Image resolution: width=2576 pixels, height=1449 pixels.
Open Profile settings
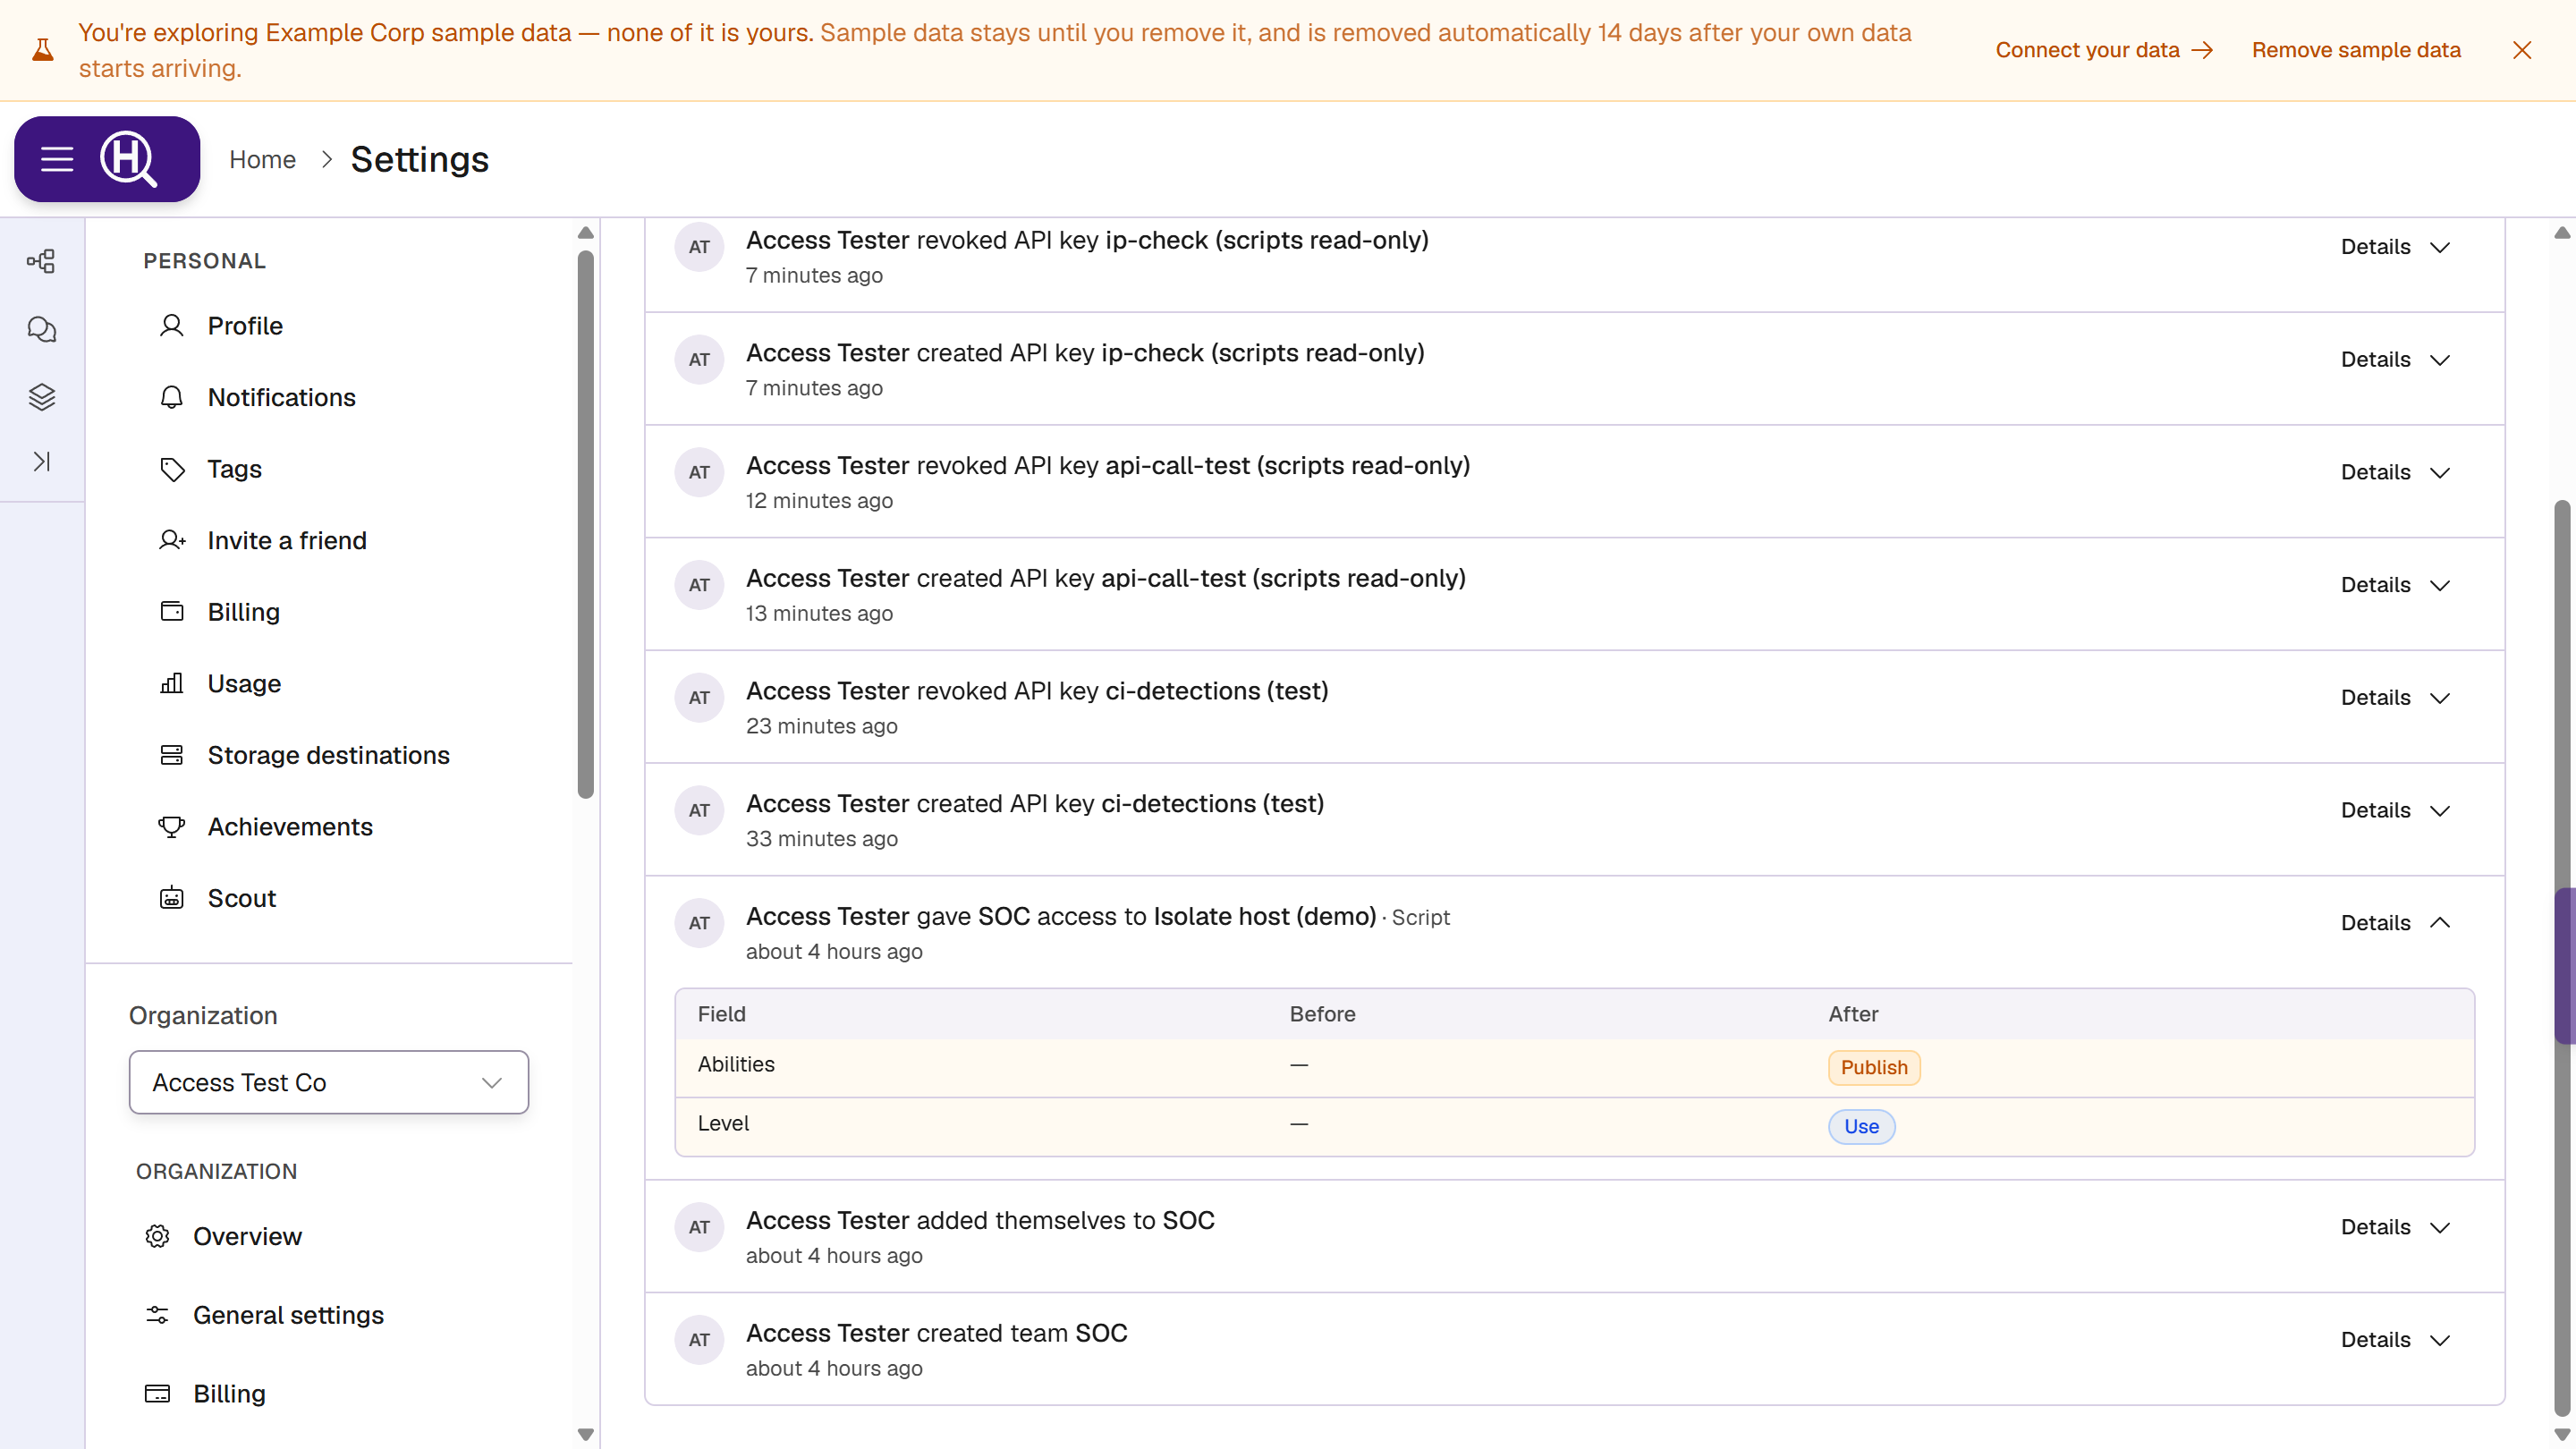(x=245, y=326)
